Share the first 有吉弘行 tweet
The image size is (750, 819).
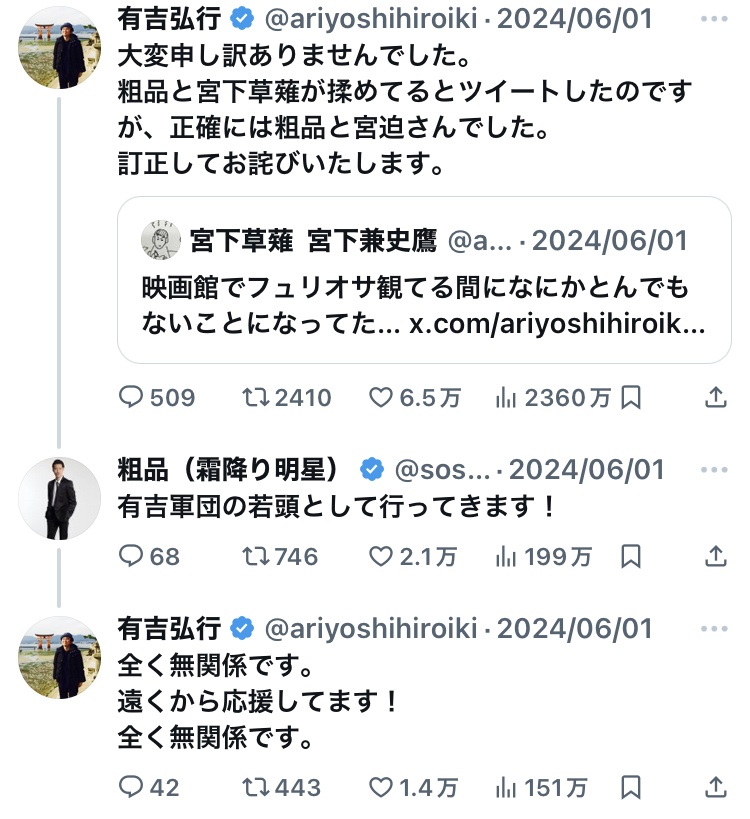click(716, 398)
